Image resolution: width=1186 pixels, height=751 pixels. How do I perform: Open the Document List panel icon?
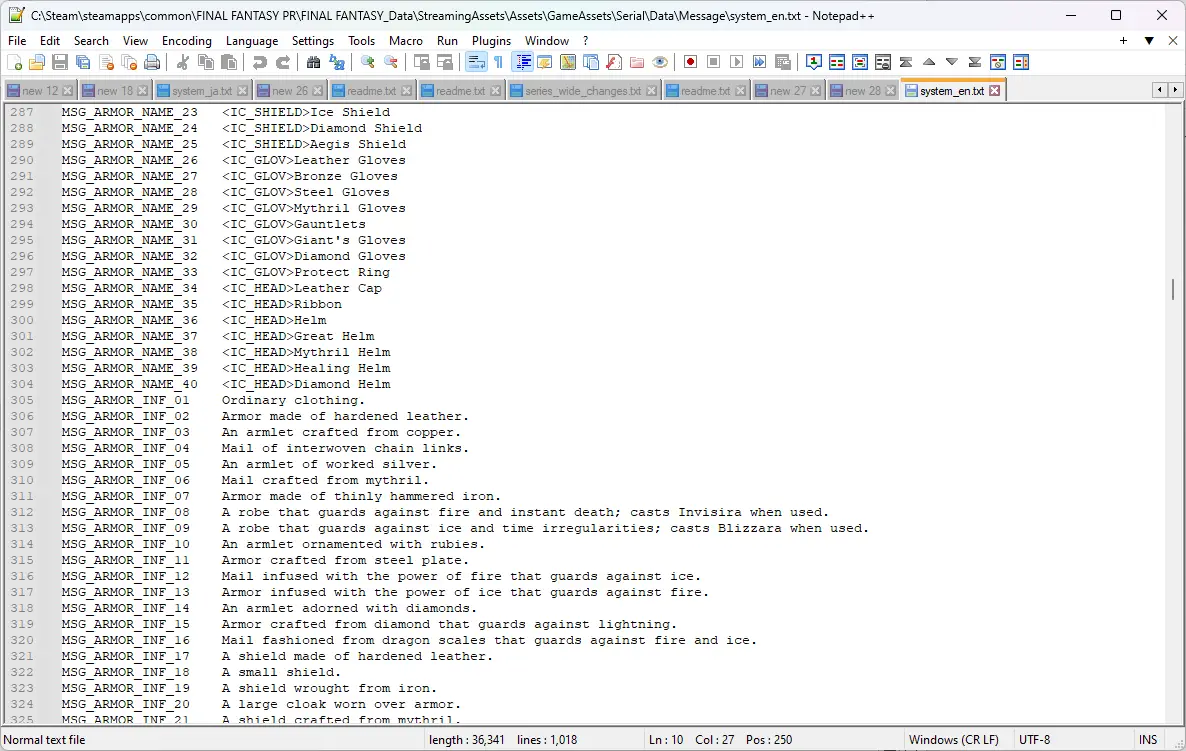coord(591,63)
